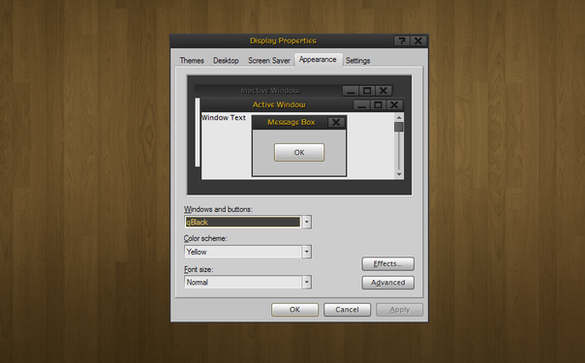Viewport: 585px width, 363px height.
Task: Click the Inactive Window preview maximize icon
Action: 367,91
